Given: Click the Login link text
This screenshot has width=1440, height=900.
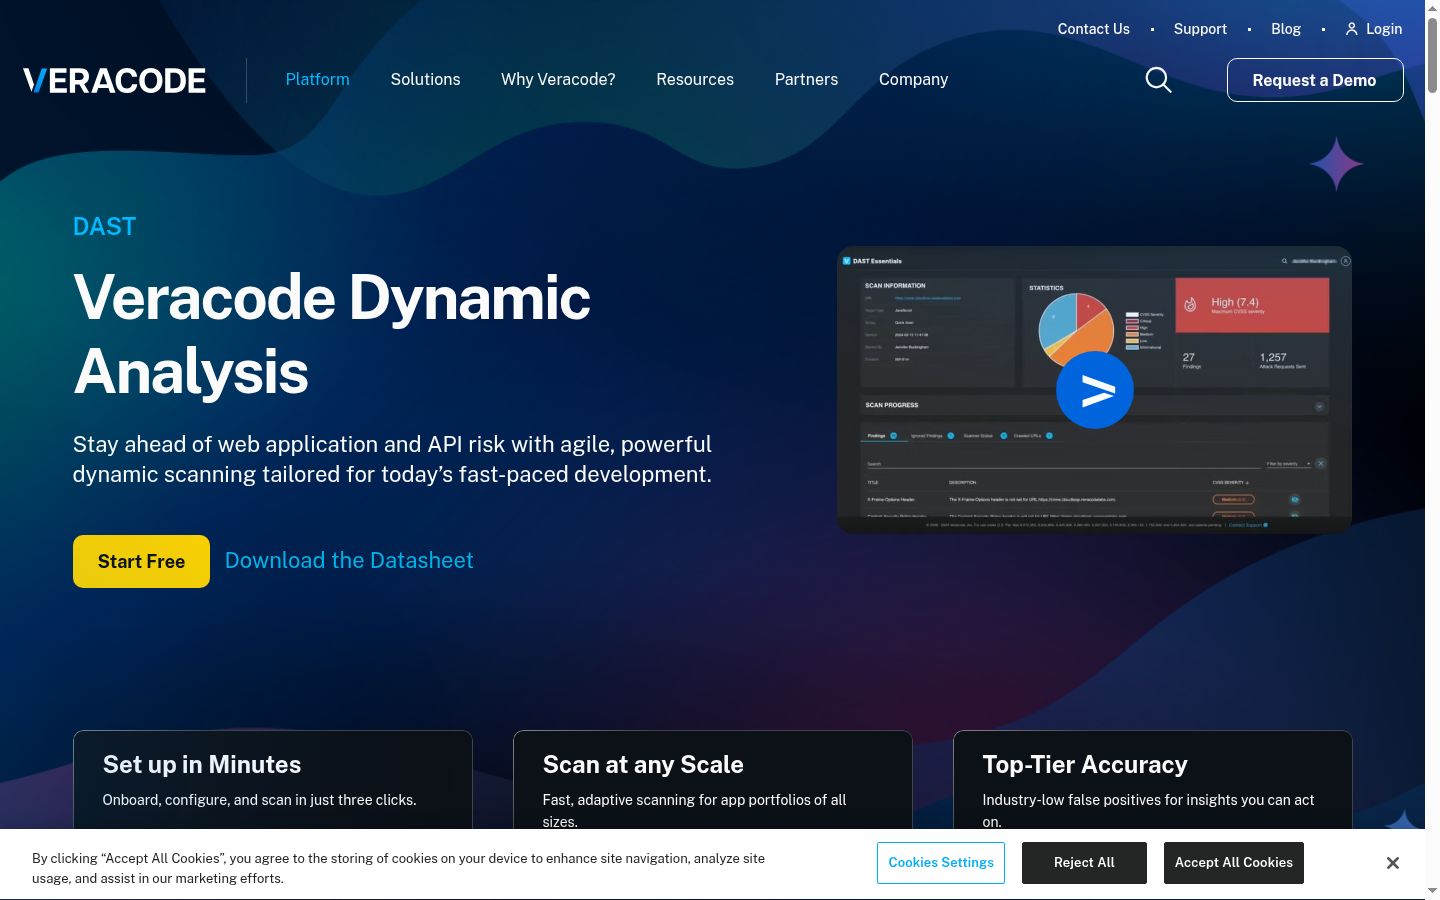Looking at the screenshot, I should pos(1384,29).
